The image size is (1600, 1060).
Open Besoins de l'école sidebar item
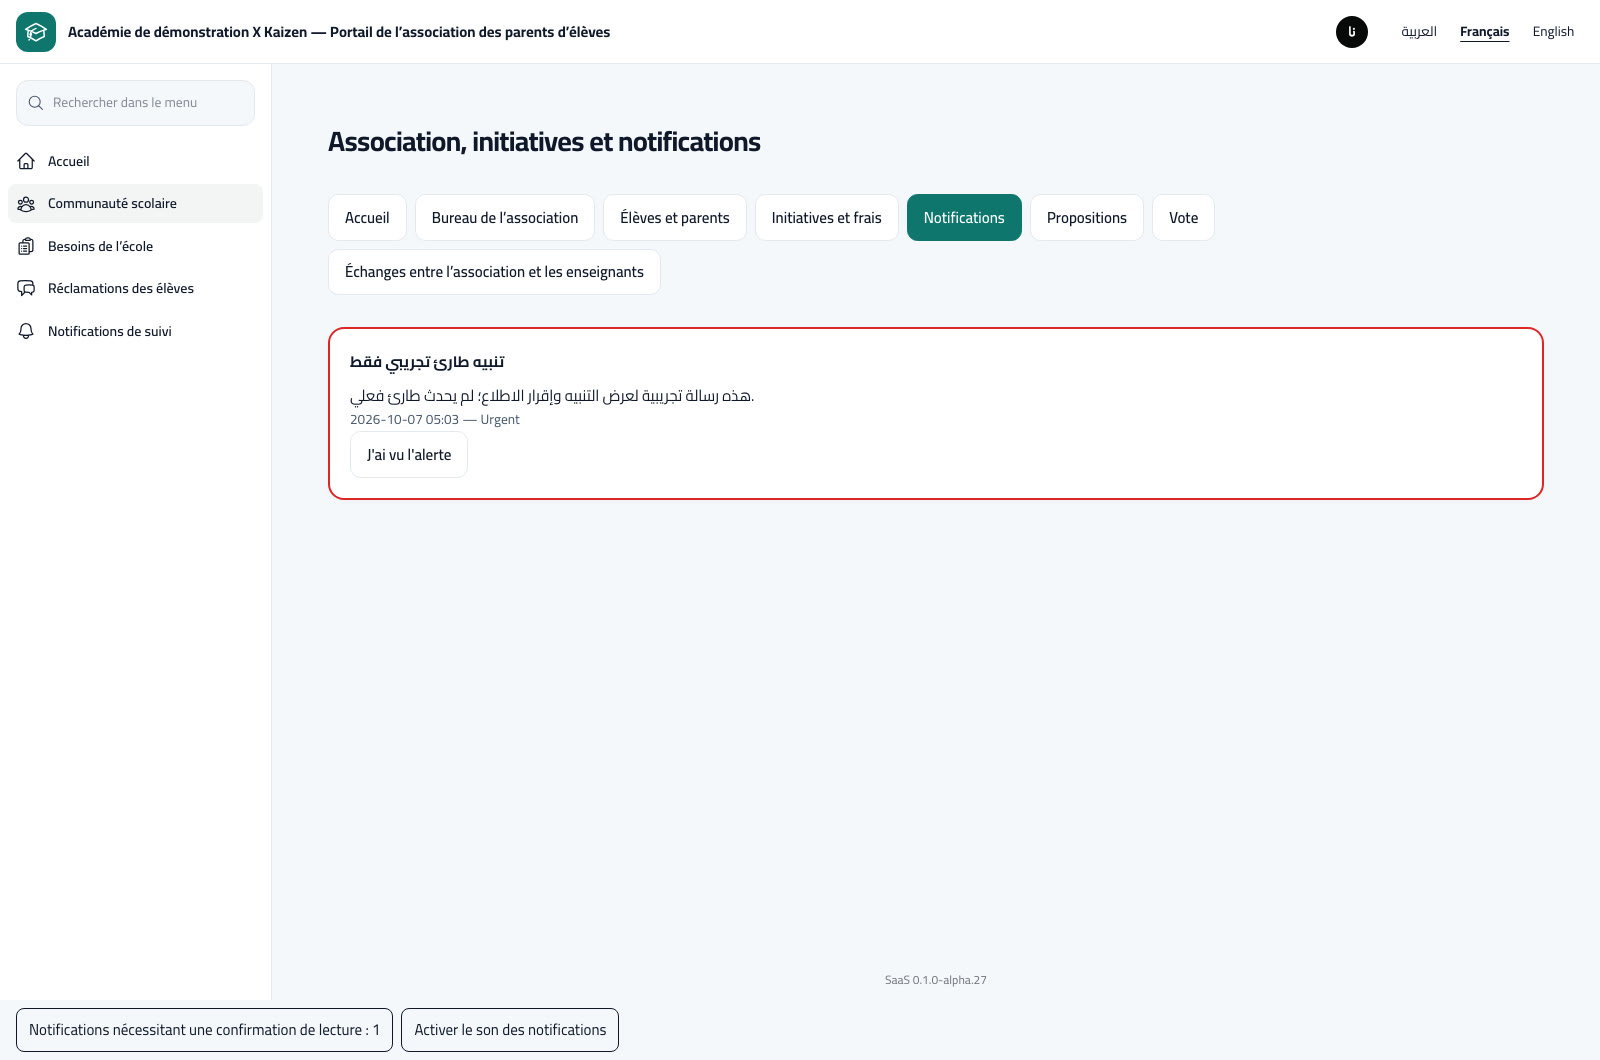click(x=135, y=246)
